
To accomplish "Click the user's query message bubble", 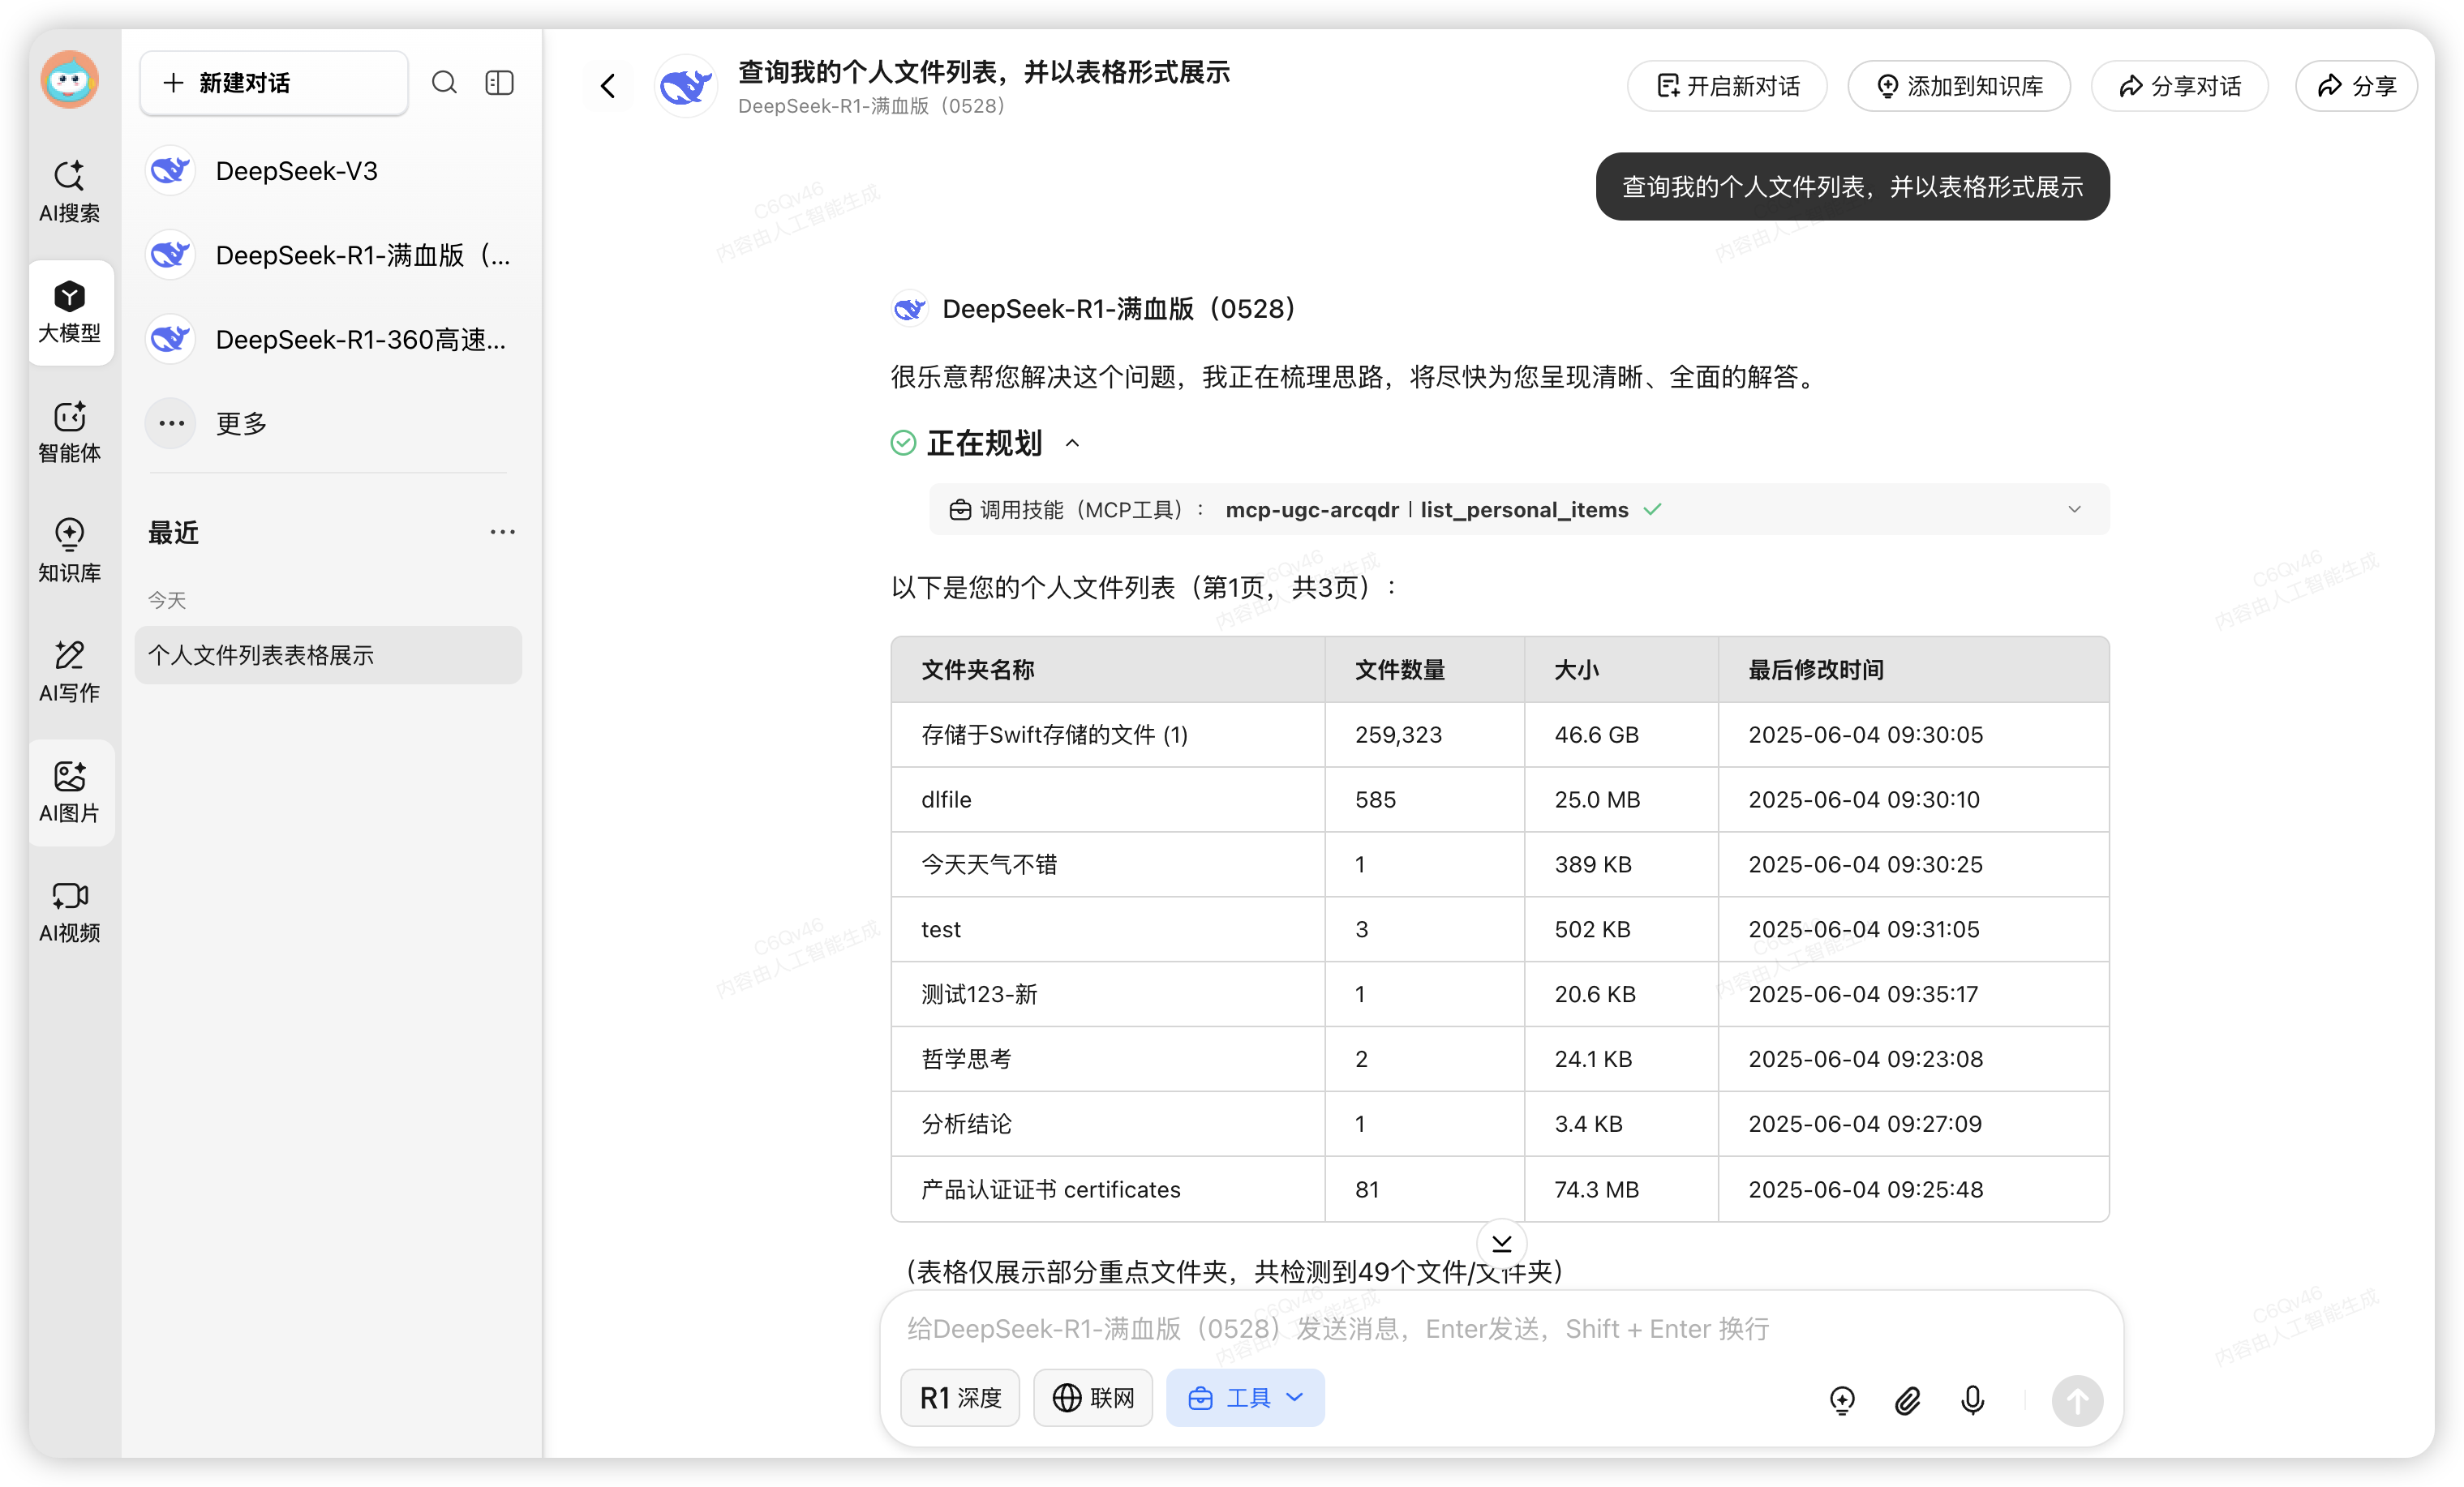I will coord(1852,187).
